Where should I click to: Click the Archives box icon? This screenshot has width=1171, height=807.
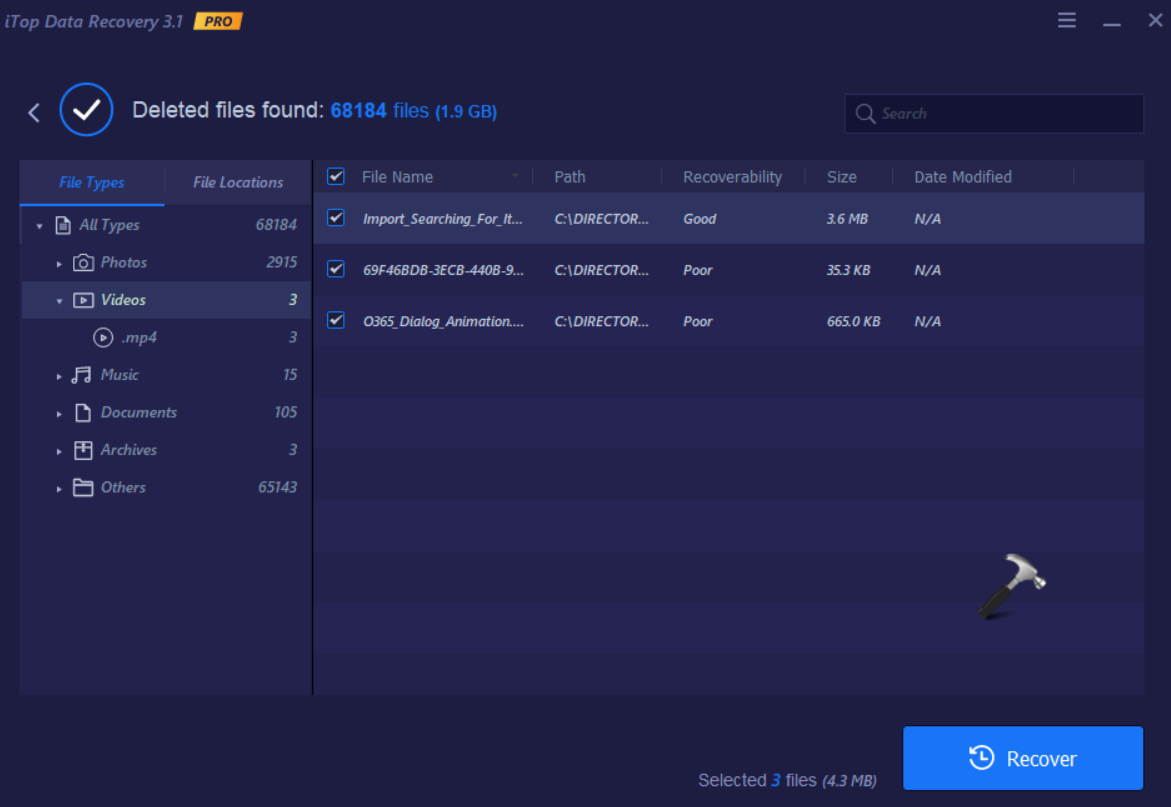click(x=83, y=450)
